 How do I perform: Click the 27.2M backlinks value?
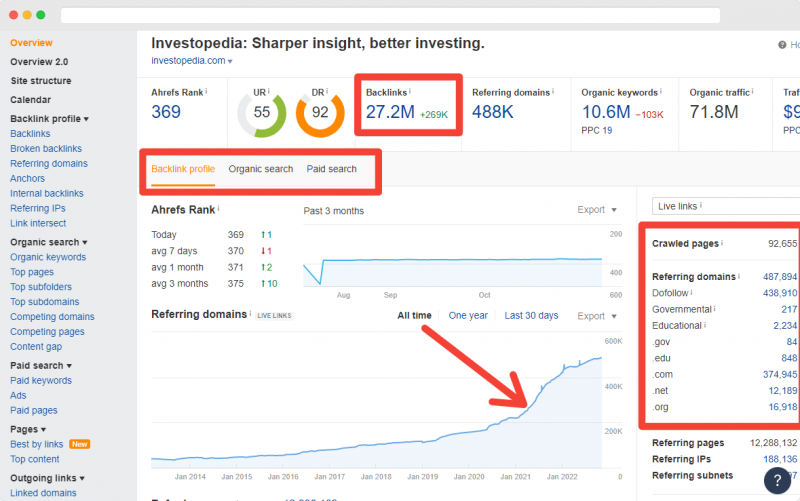[390, 112]
